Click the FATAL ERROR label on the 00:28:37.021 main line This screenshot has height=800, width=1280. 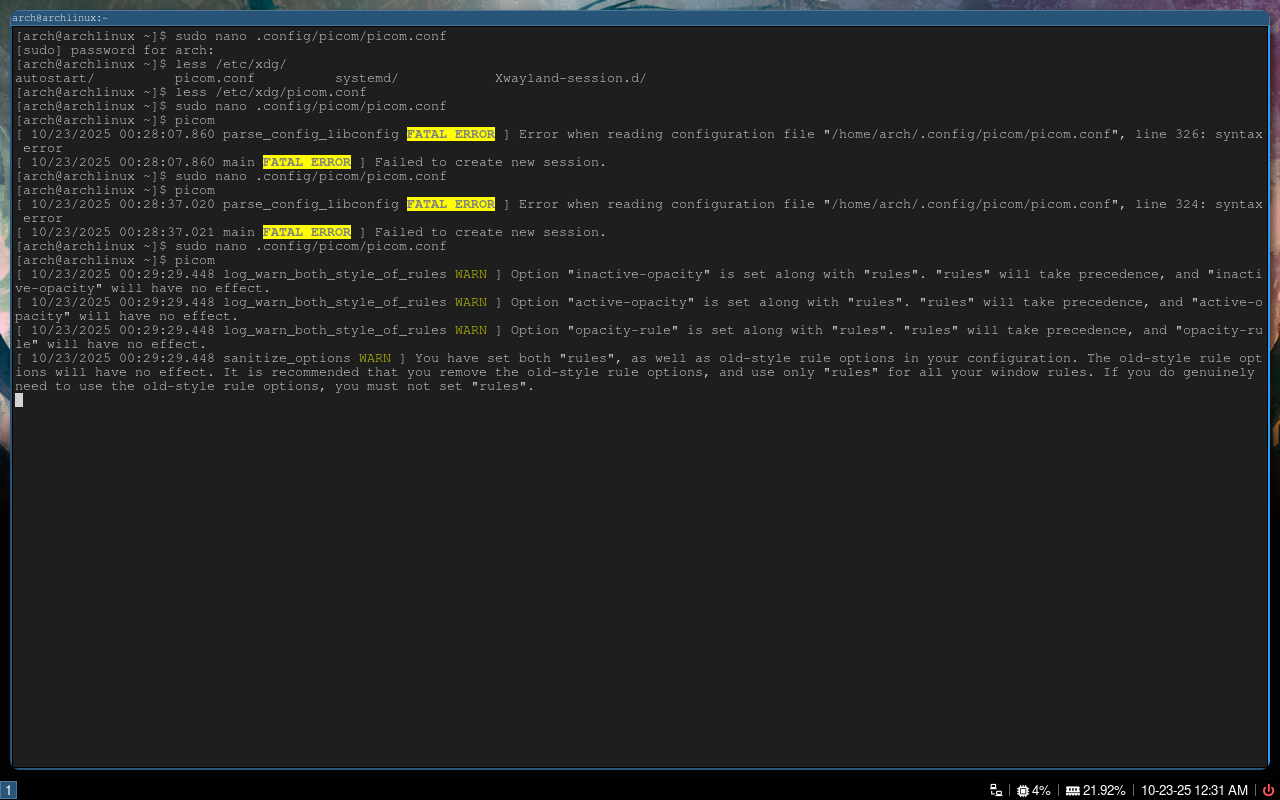pos(307,232)
